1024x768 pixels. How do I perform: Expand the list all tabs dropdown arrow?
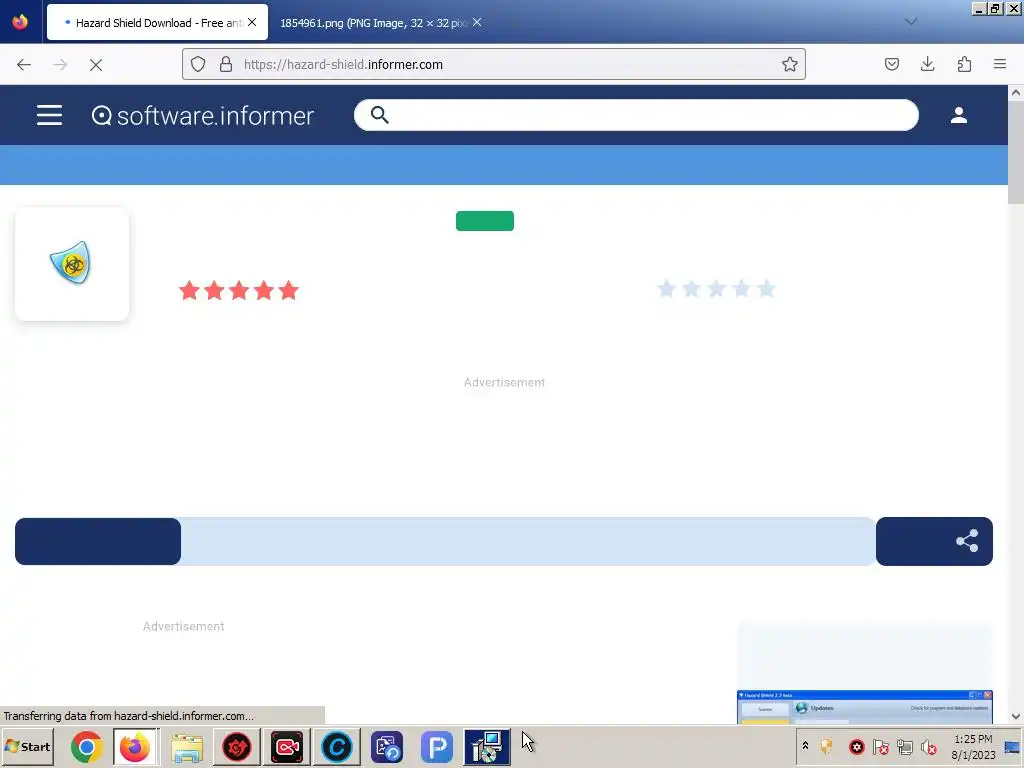[911, 22]
